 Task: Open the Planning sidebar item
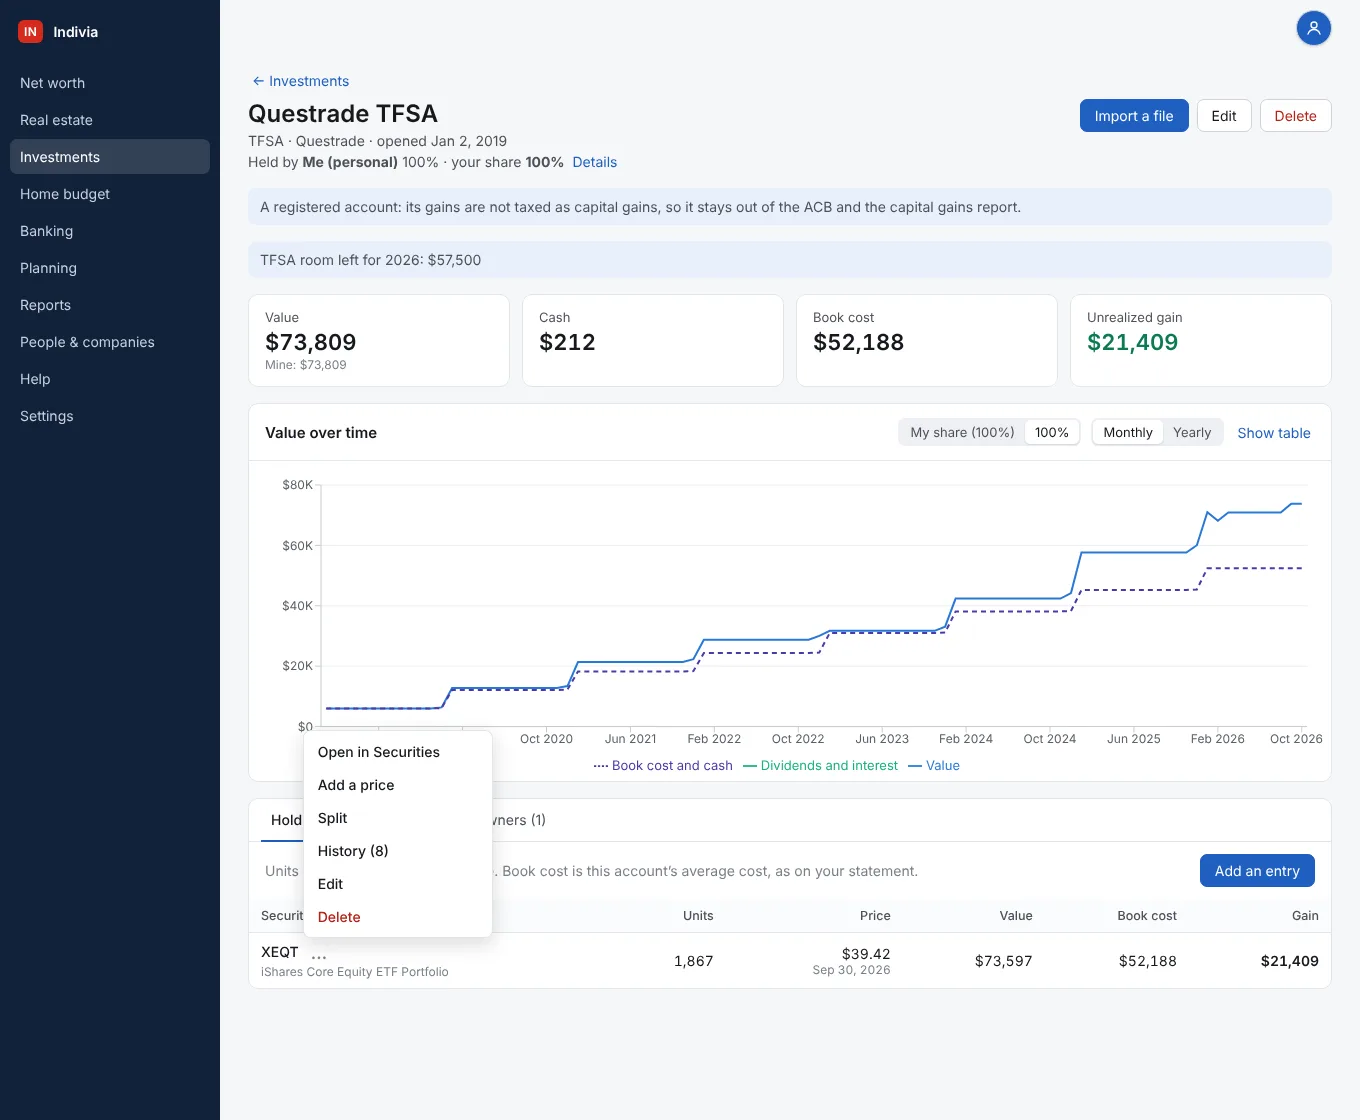point(110,268)
